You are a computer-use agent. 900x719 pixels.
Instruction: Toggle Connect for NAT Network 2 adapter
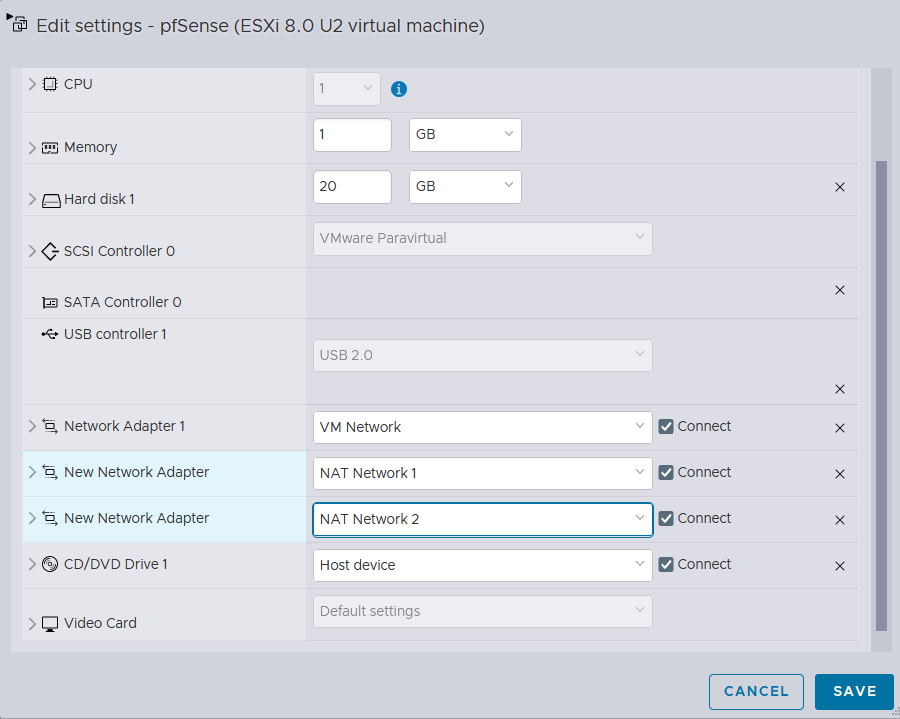(x=666, y=518)
